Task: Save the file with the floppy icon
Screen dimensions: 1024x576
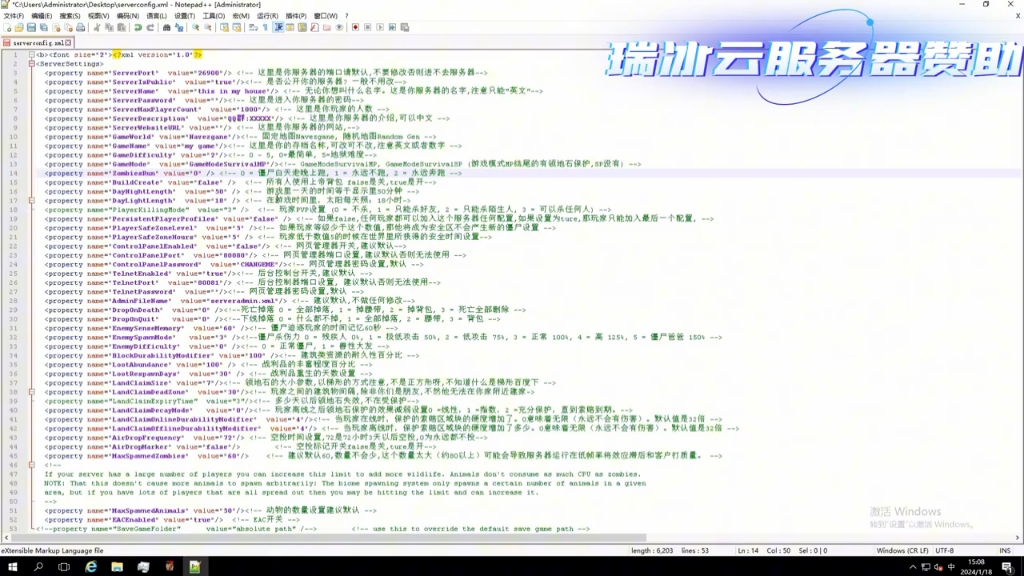Action: tap(31, 27)
